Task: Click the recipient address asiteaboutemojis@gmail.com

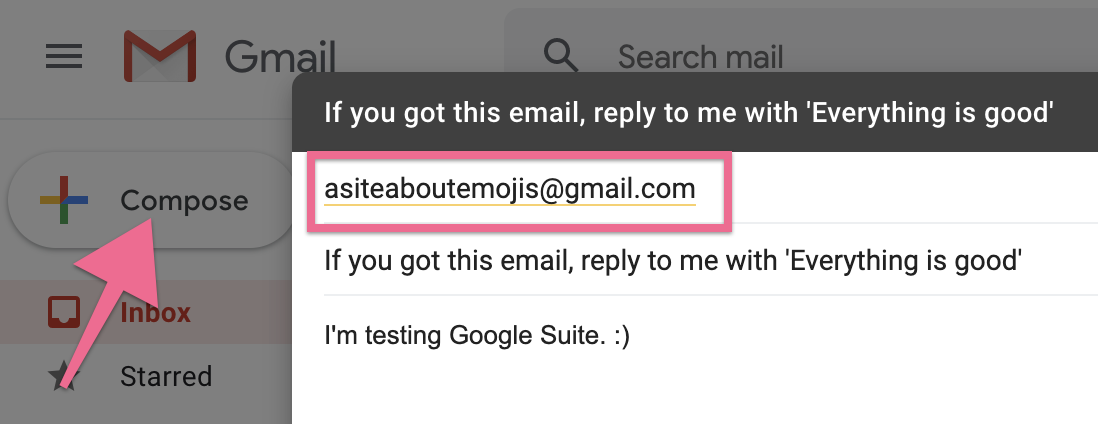Action: coord(509,189)
